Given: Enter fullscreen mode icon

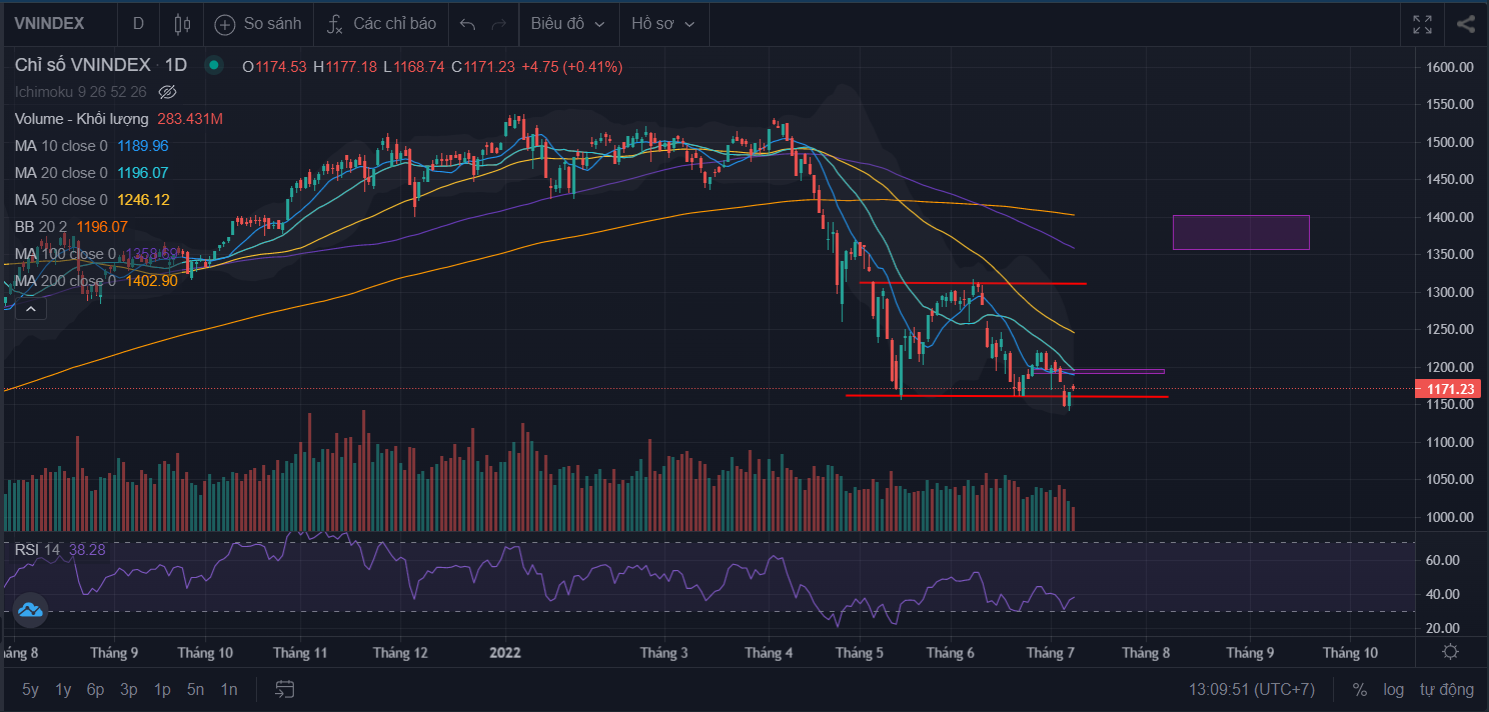Looking at the screenshot, I should 1422,24.
